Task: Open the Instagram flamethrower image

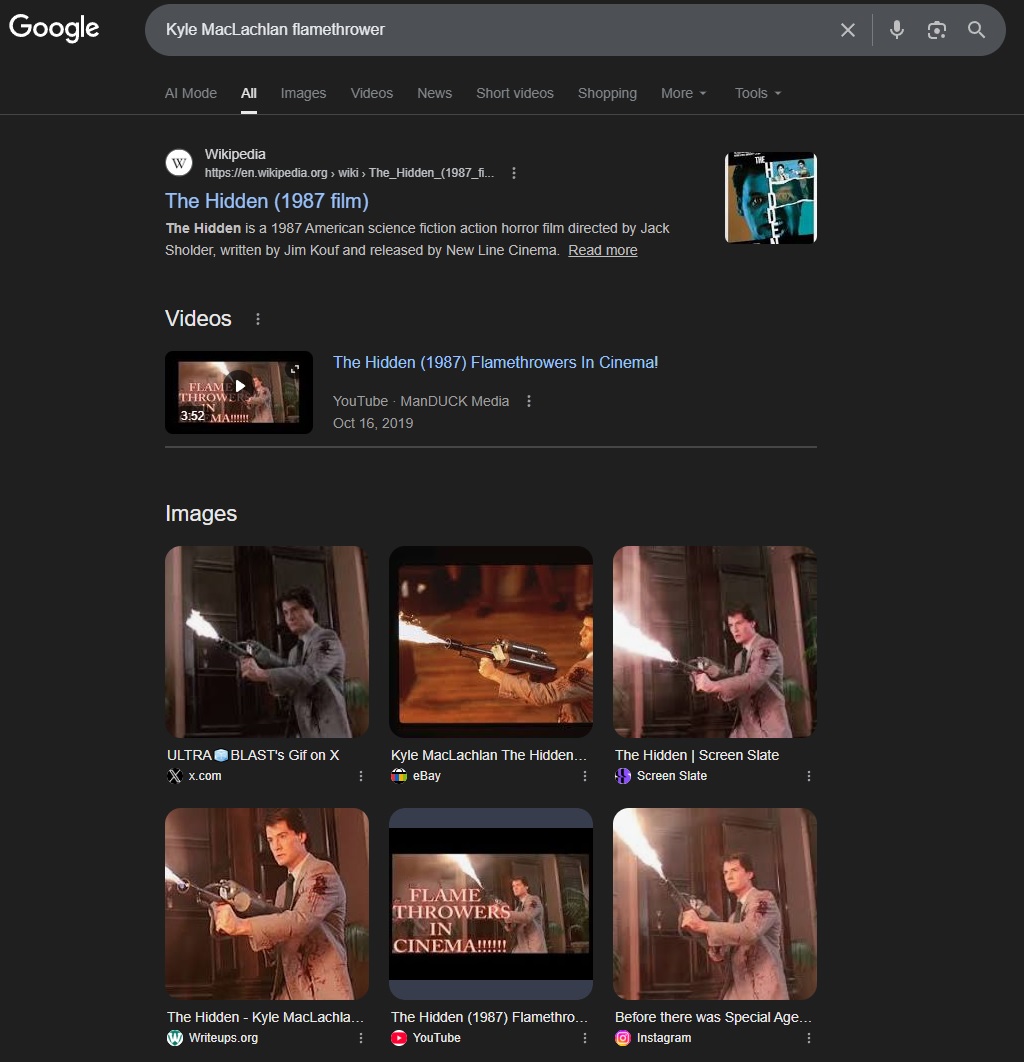Action: pyautogui.click(x=714, y=904)
